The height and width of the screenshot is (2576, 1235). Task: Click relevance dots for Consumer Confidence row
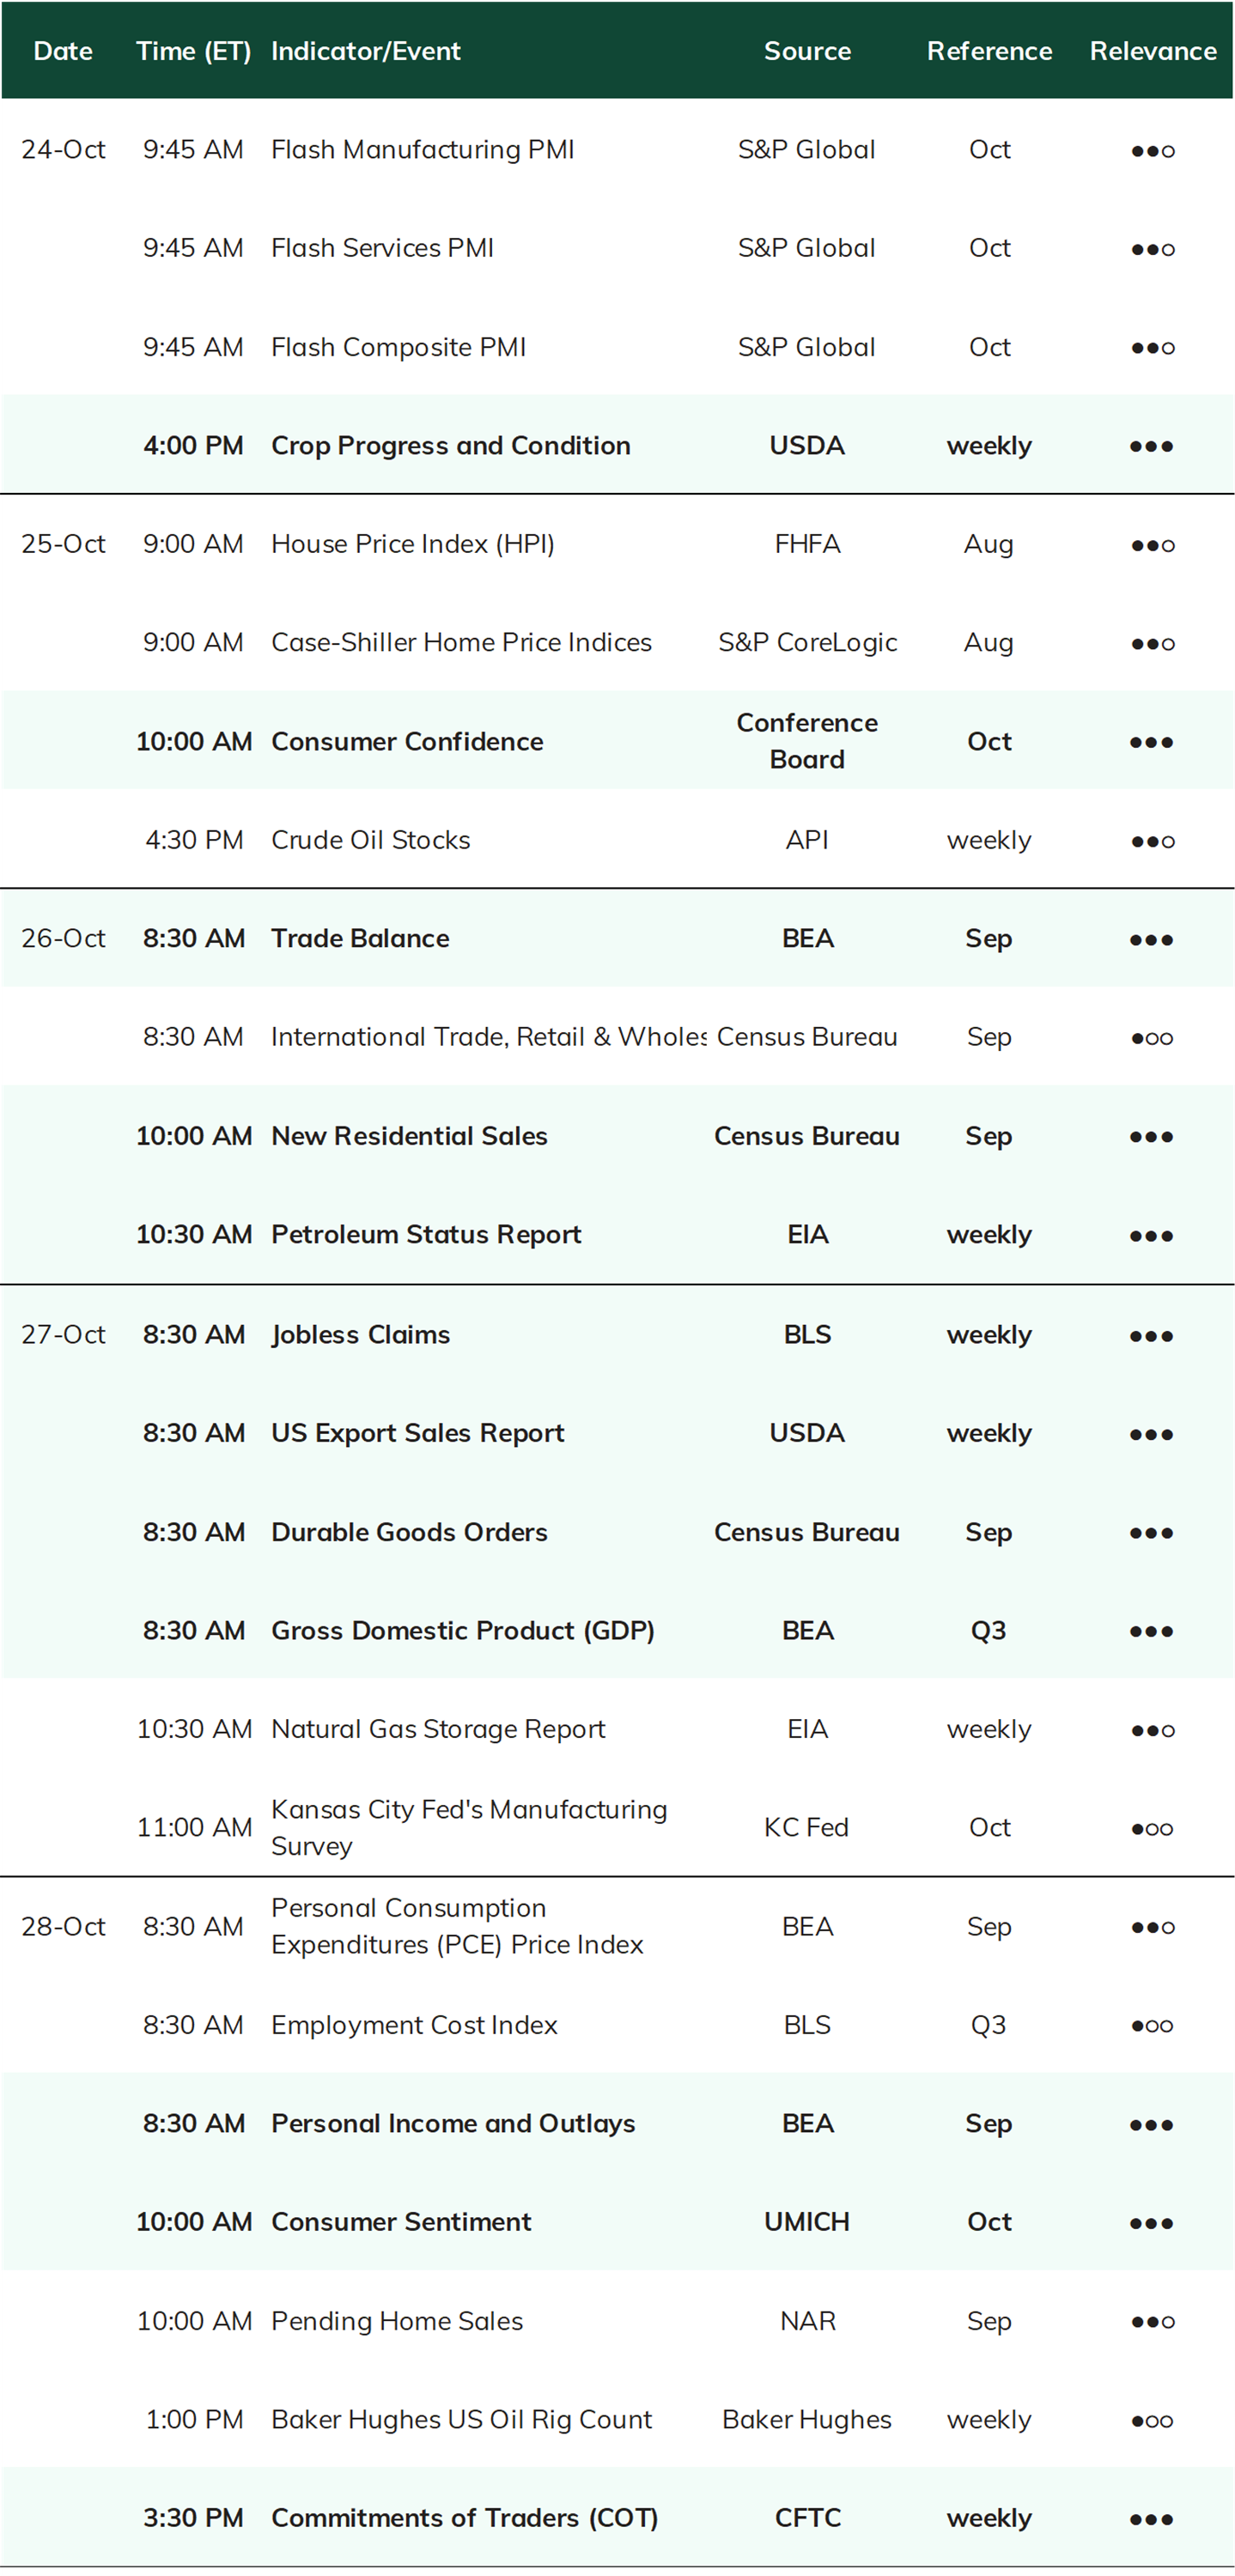pos(1151,742)
